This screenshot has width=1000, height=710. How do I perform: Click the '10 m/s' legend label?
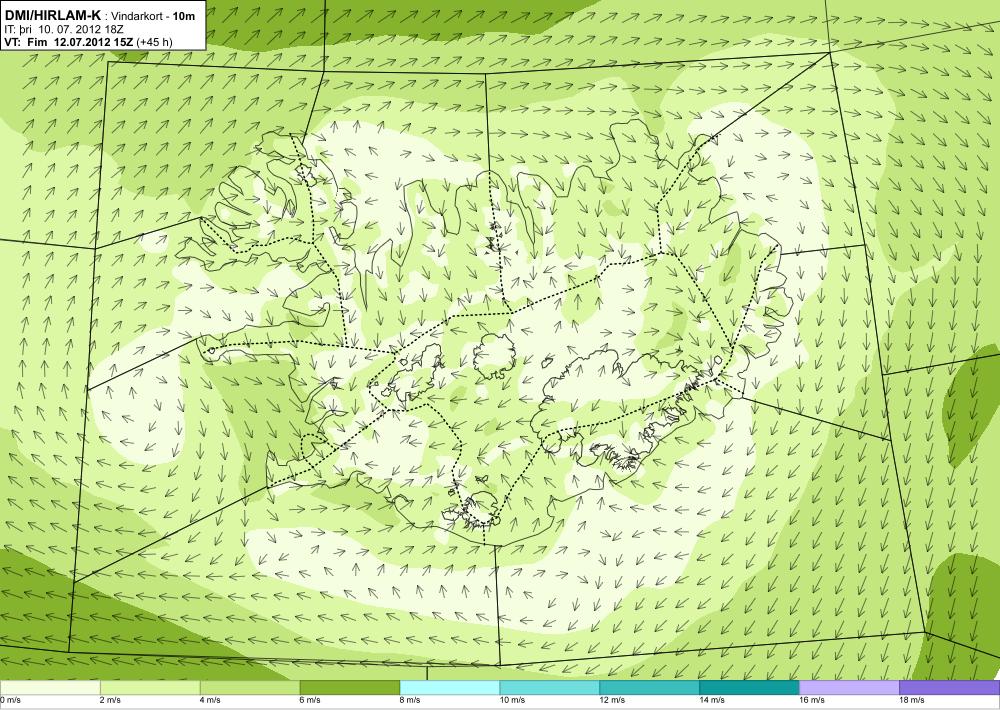tap(513, 700)
